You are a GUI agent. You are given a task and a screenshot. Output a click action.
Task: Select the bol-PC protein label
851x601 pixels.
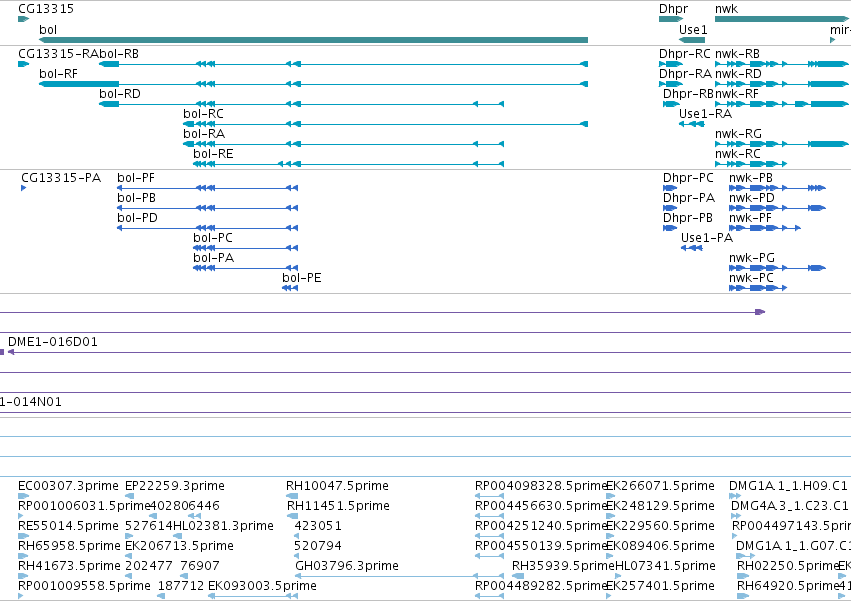[x=213, y=238]
